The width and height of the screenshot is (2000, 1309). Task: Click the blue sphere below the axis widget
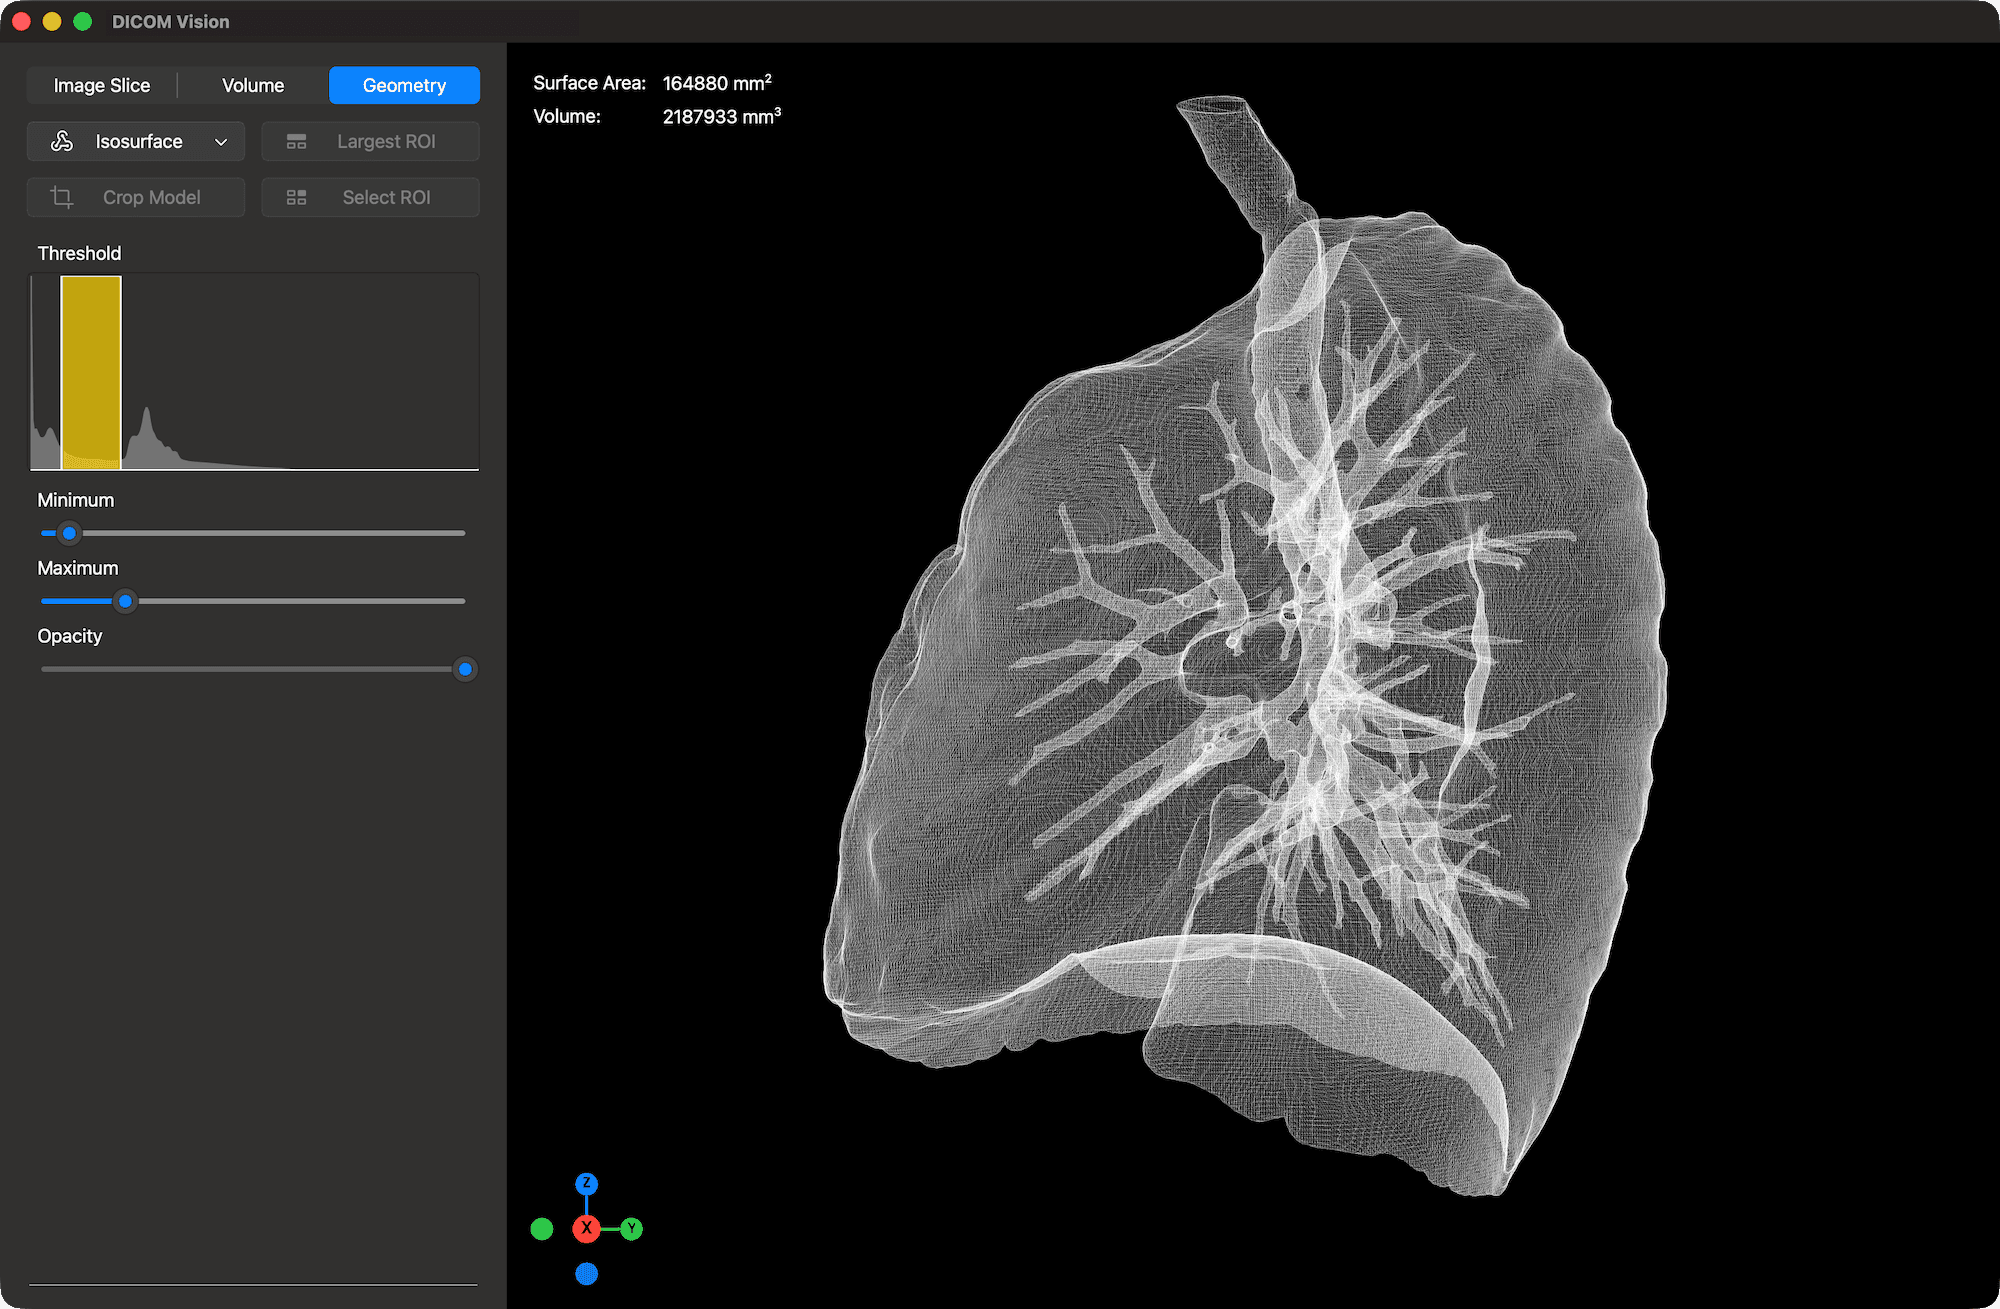[x=587, y=1273]
